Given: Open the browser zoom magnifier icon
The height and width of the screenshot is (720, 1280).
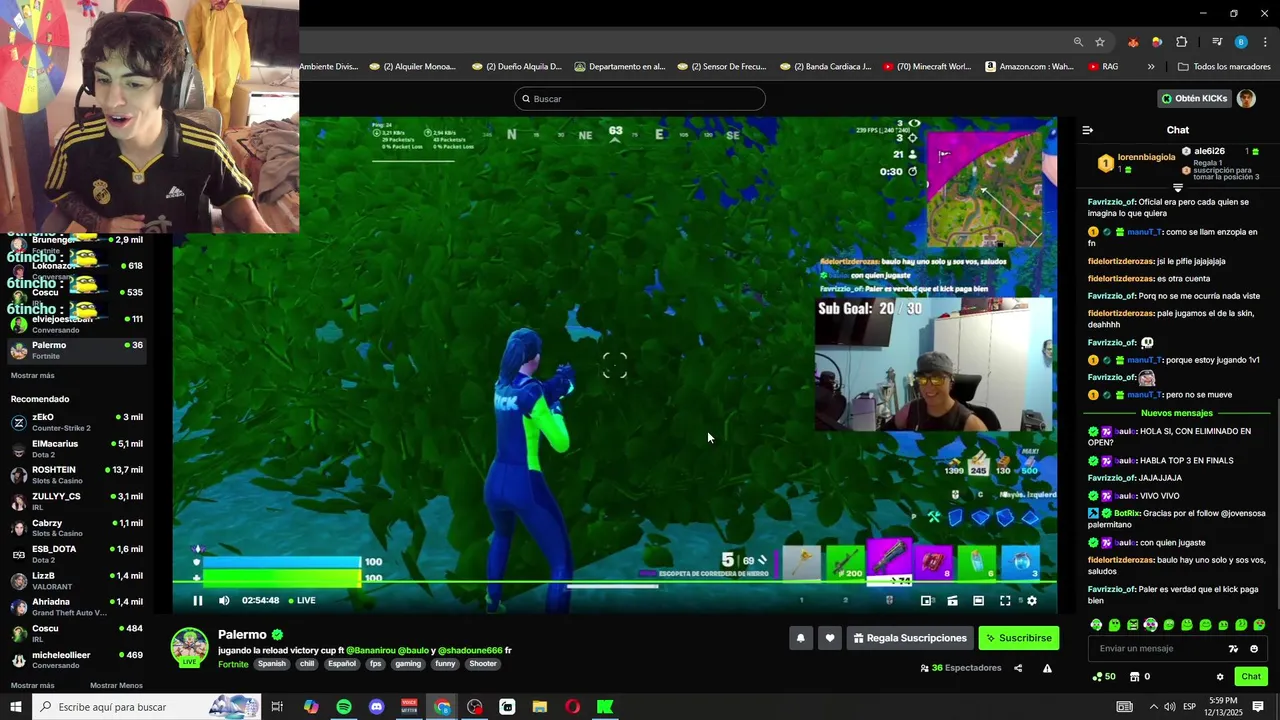Looking at the screenshot, I should pyautogui.click(x=1078, y=42).
